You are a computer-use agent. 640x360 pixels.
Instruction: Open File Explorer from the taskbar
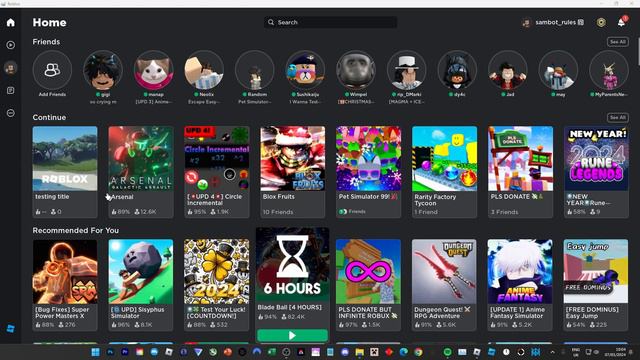click(x=360, y=352)
